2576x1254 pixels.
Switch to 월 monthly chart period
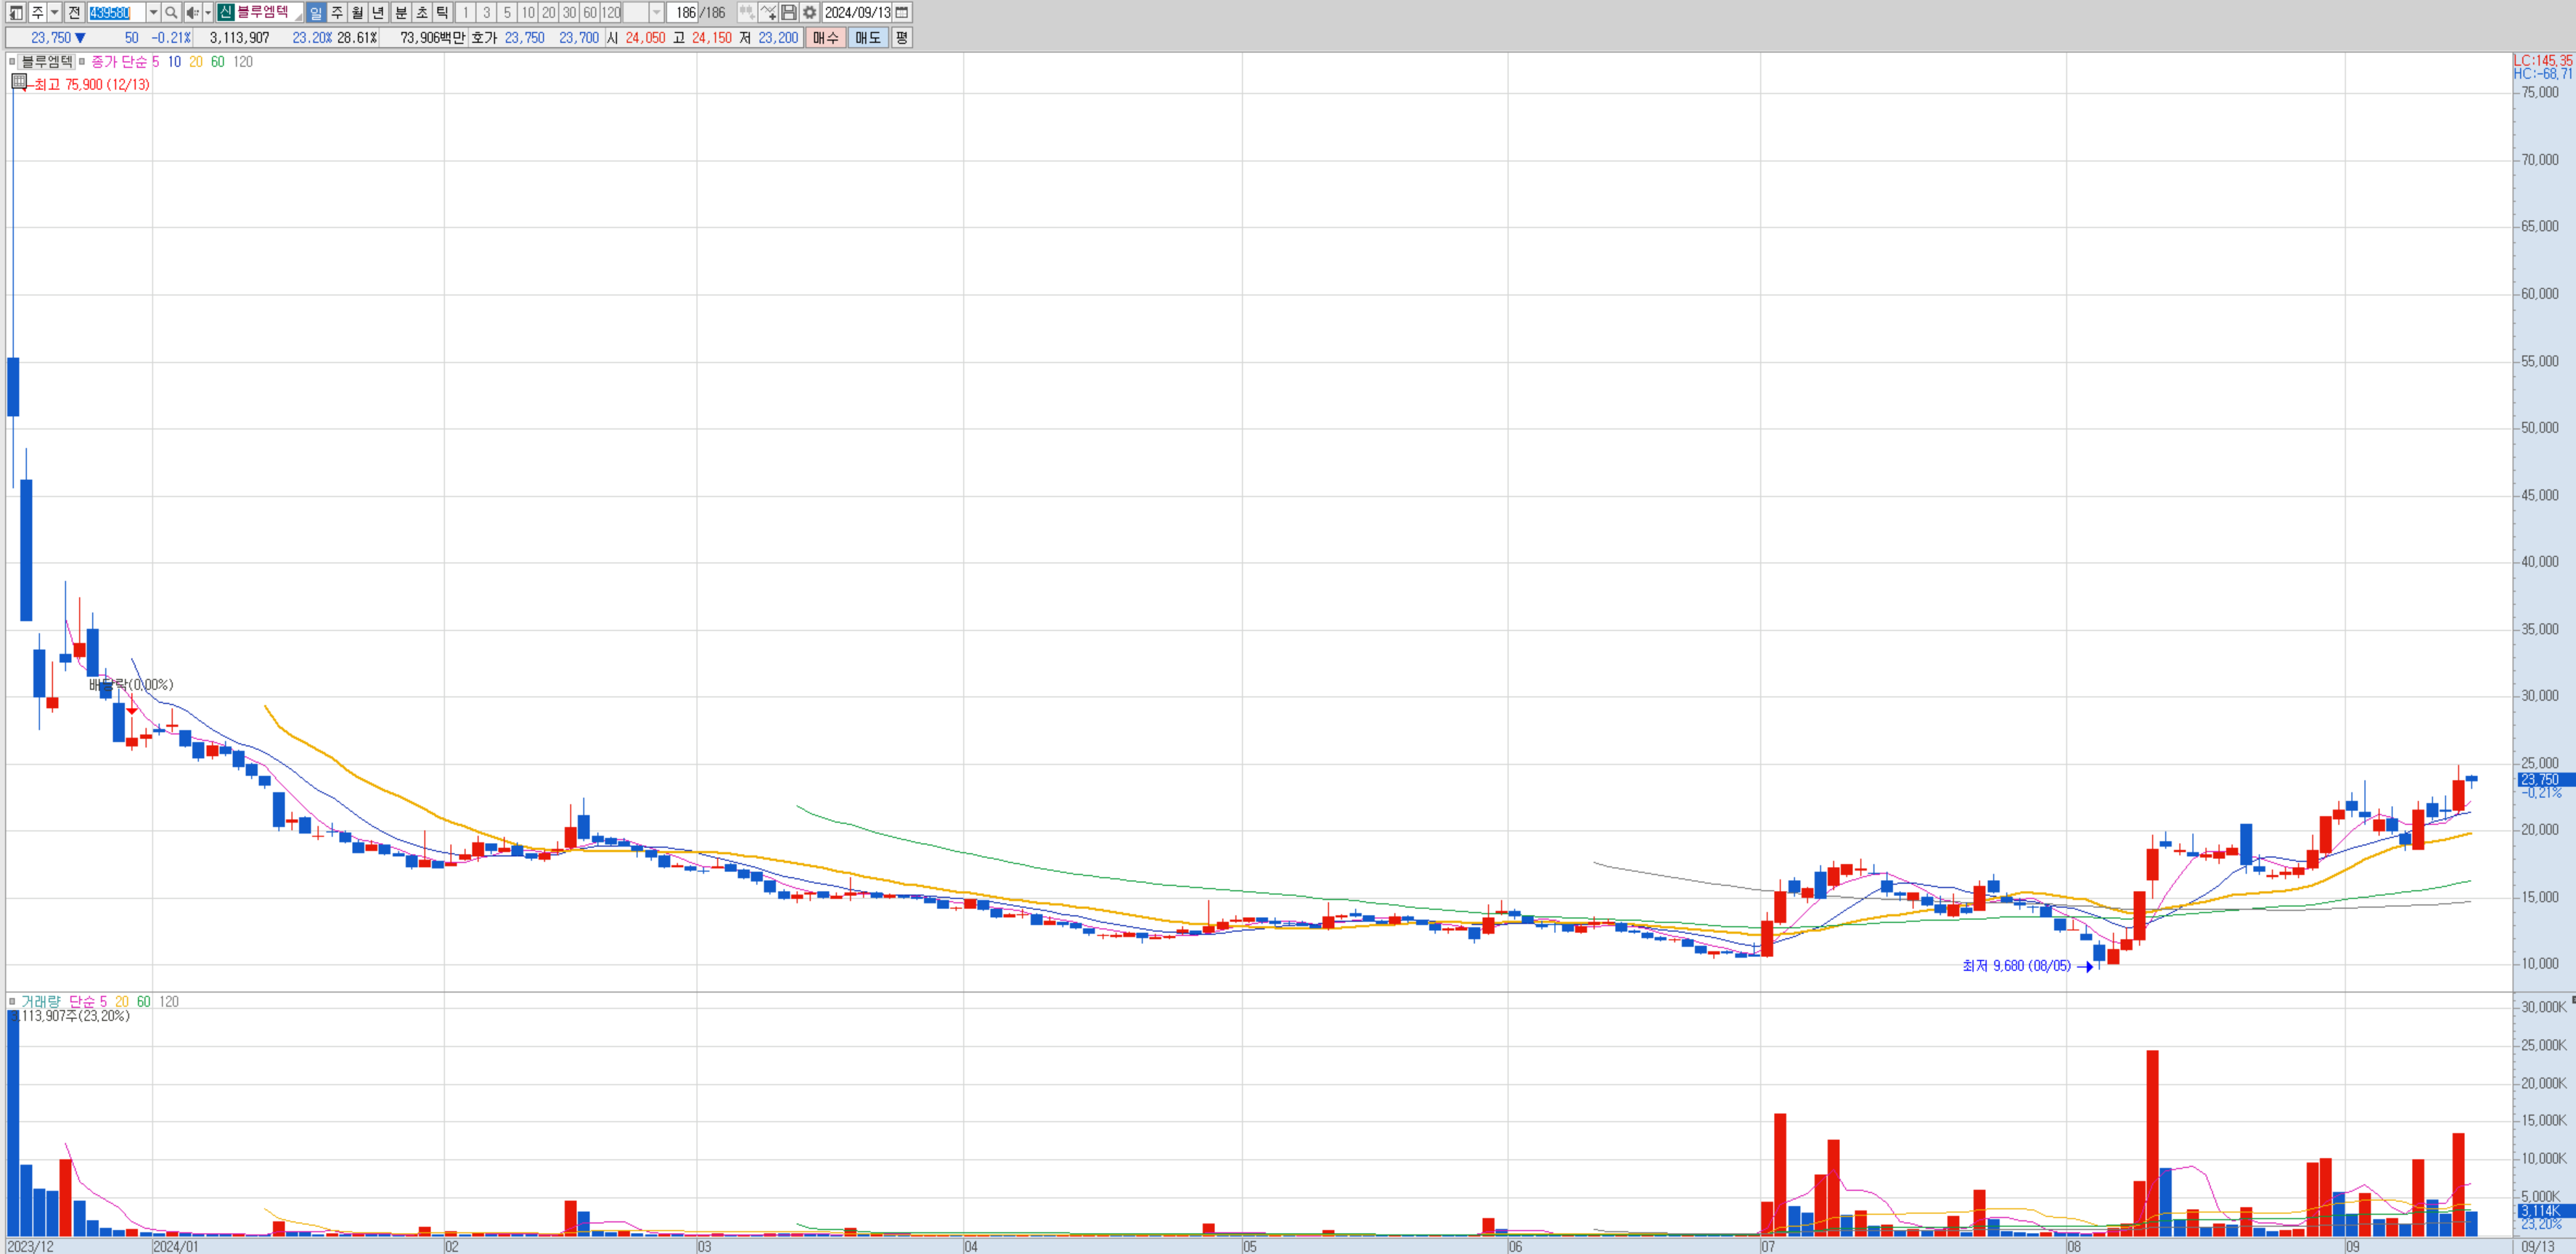pos(357,12)
